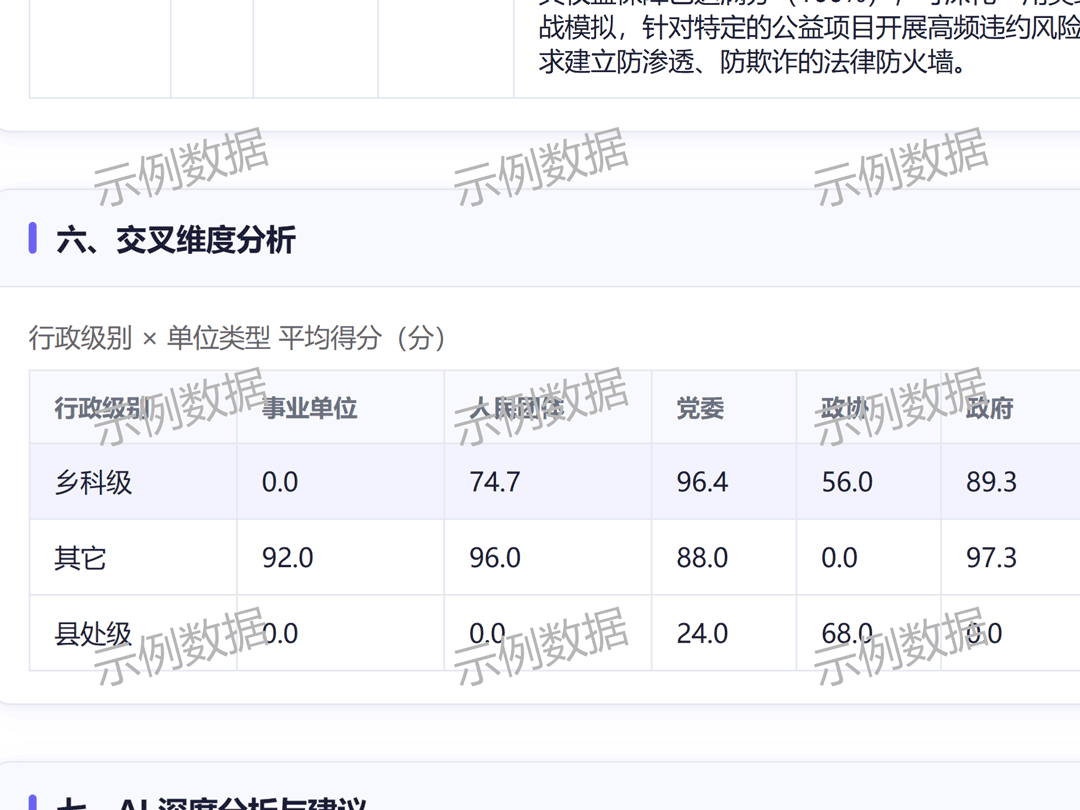The image size is (1080, 810).
Task: Click the 政府 column header
Action: click(990, 408)
